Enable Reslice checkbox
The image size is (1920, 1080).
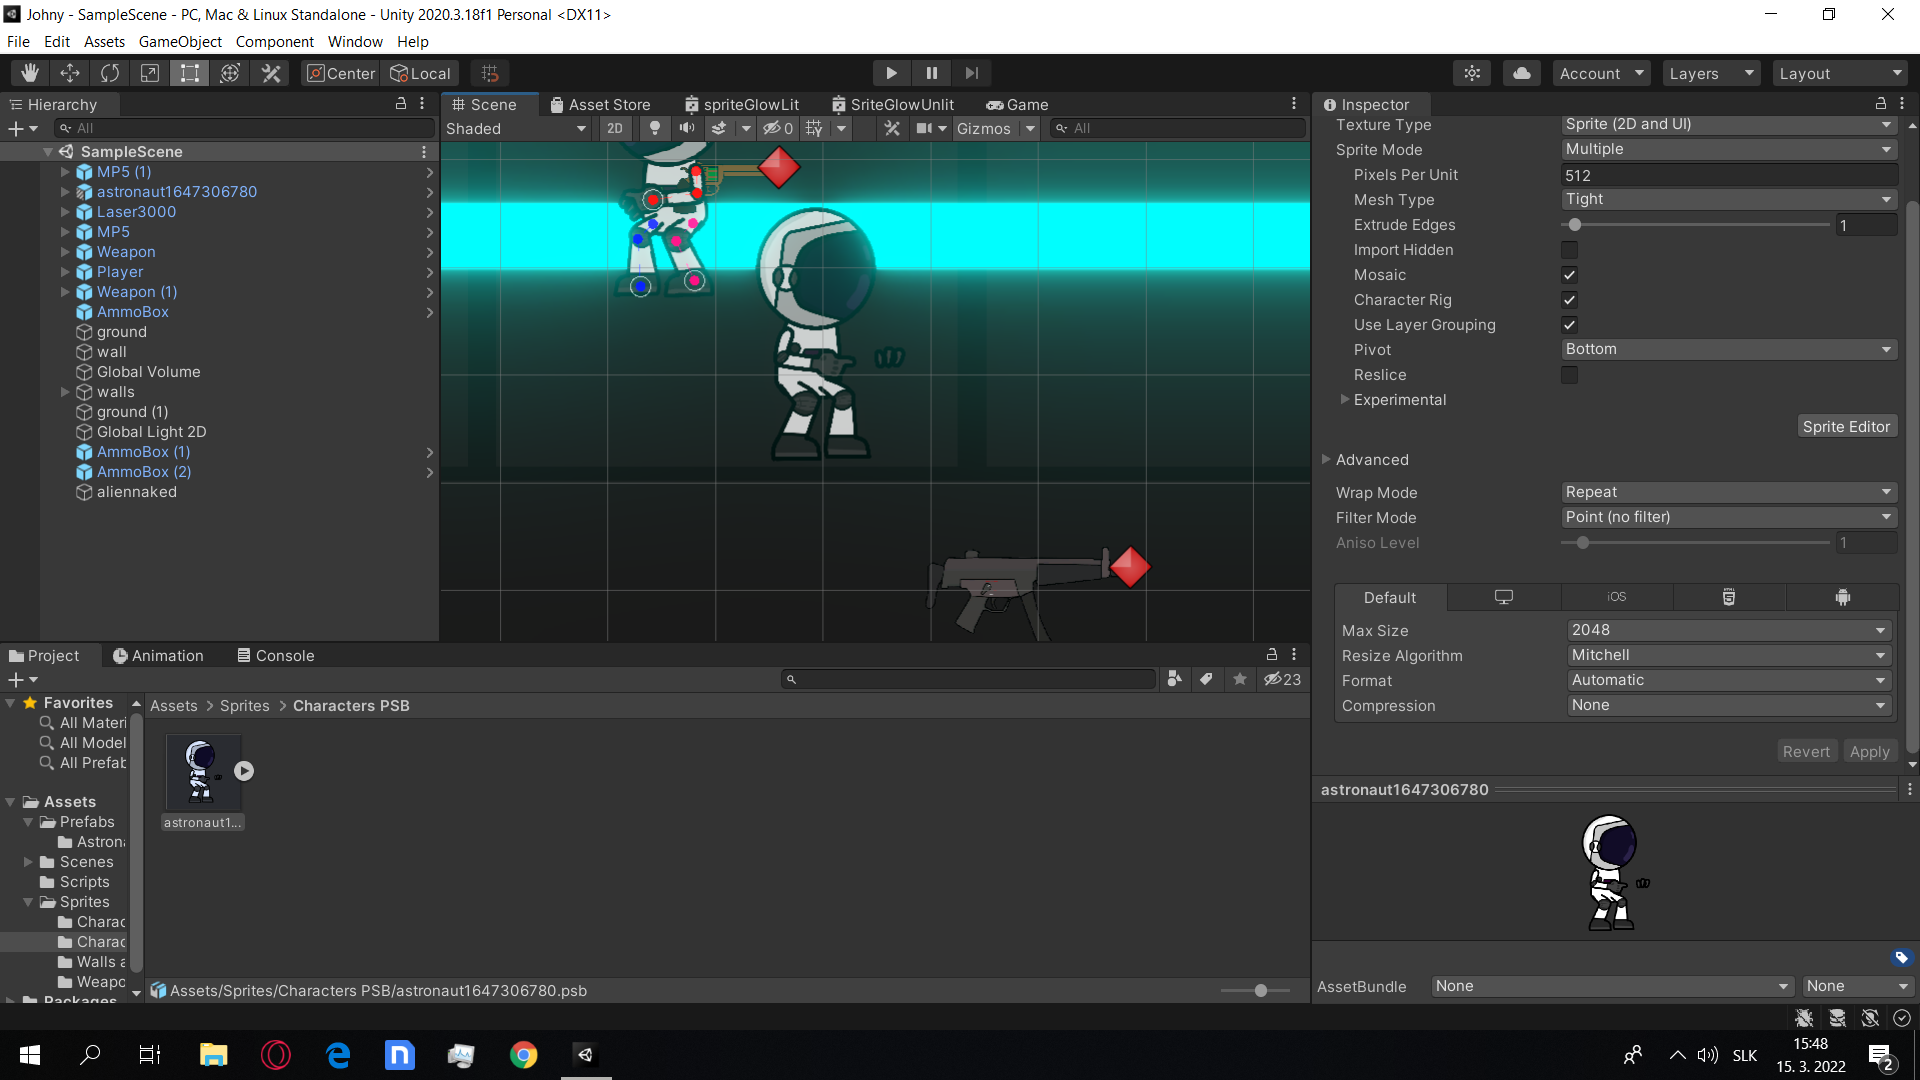[x=1569, y=375]
